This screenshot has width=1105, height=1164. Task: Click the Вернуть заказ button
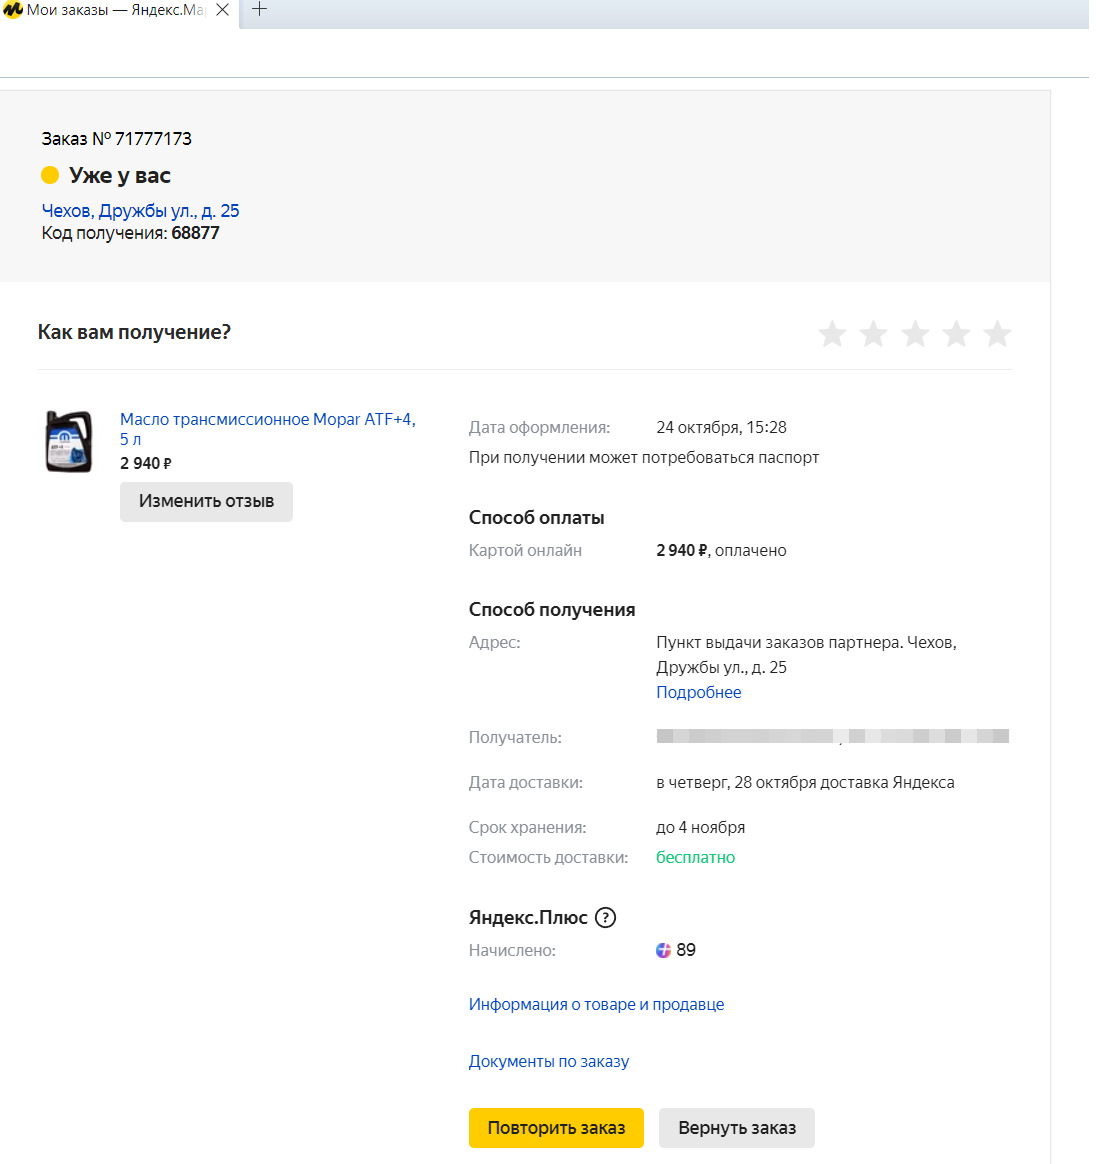(x=737, y=1128)
